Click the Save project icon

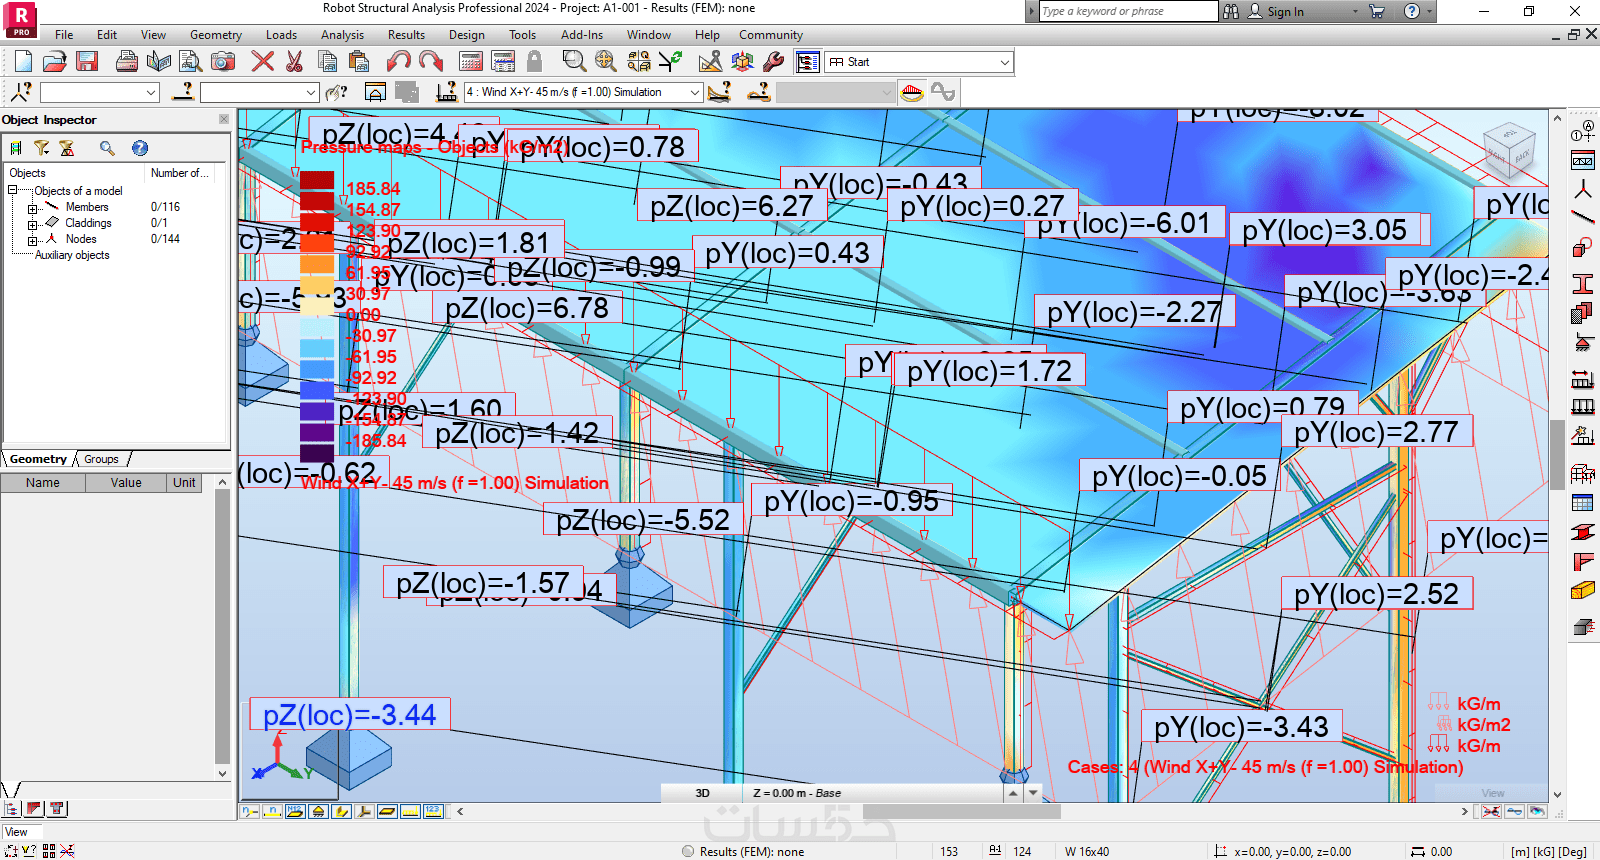87,62
